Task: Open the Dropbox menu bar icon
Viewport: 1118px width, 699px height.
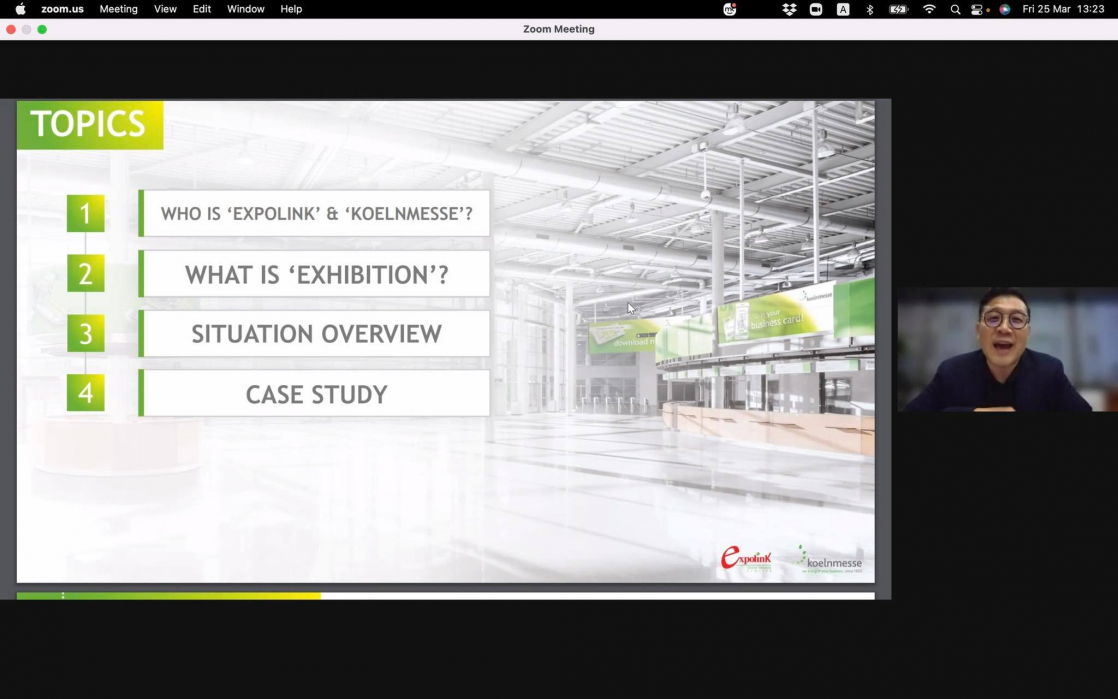Action: point(789,9)
